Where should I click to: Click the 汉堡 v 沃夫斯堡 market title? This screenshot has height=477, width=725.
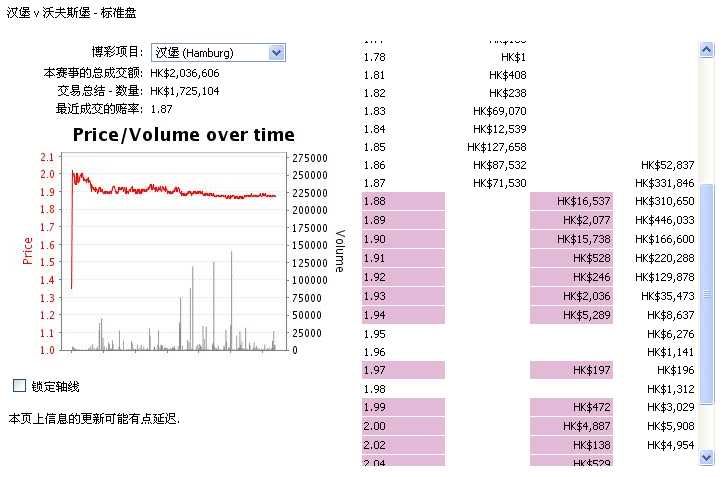[x=72, y=14]
